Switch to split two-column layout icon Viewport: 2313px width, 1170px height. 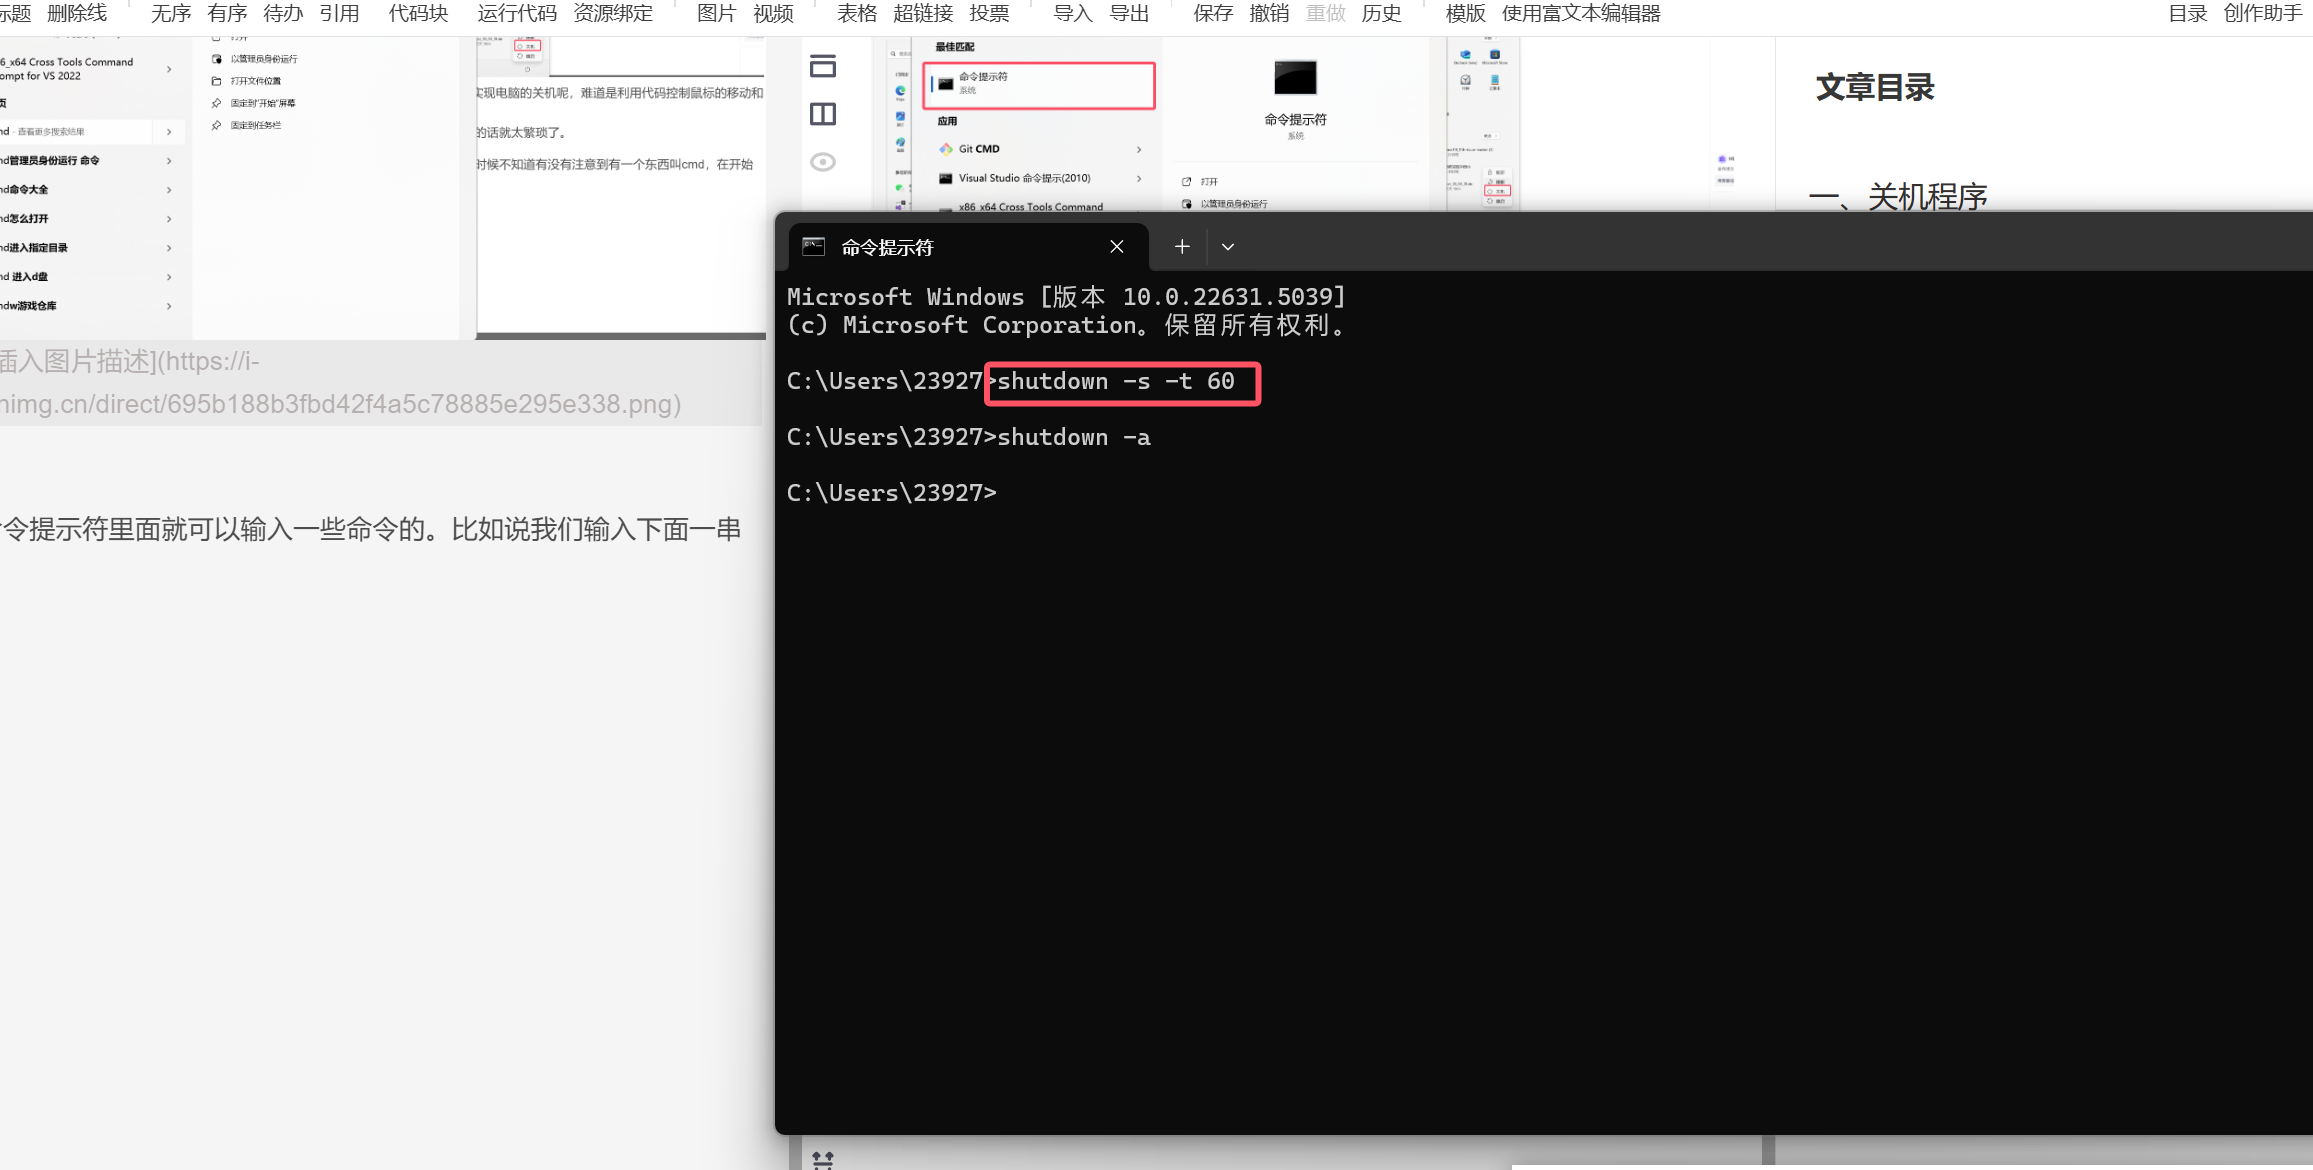(823, 114)
